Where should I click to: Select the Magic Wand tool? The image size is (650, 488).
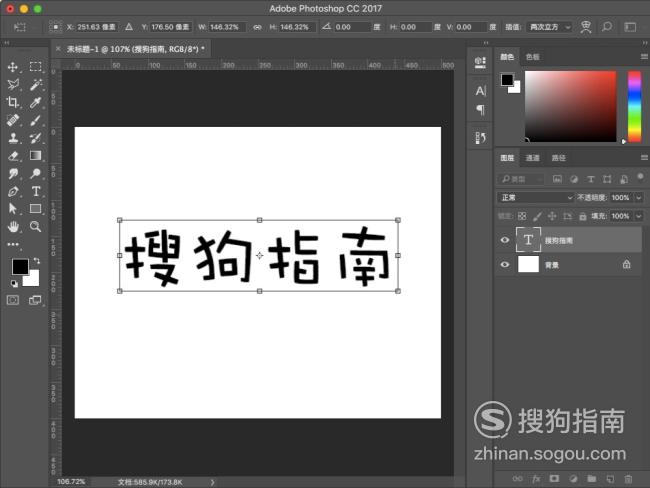tap(36, 85)
